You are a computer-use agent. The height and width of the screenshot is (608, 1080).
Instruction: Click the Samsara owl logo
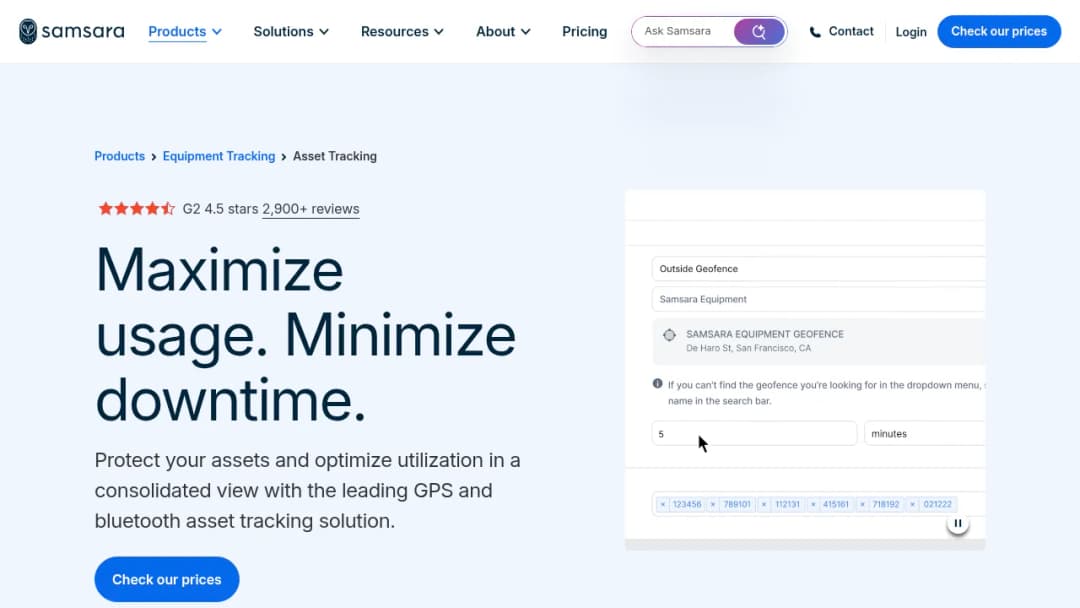tap(28, 32)
